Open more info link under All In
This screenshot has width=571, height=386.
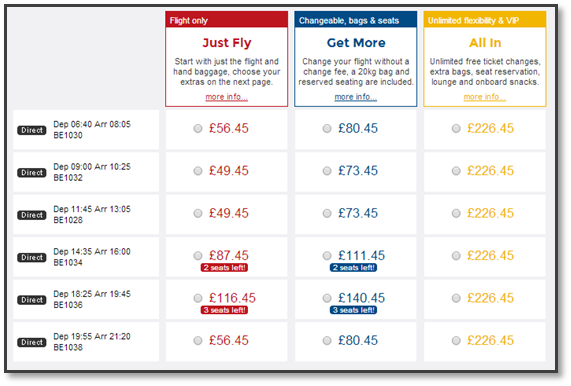(485, 97)
